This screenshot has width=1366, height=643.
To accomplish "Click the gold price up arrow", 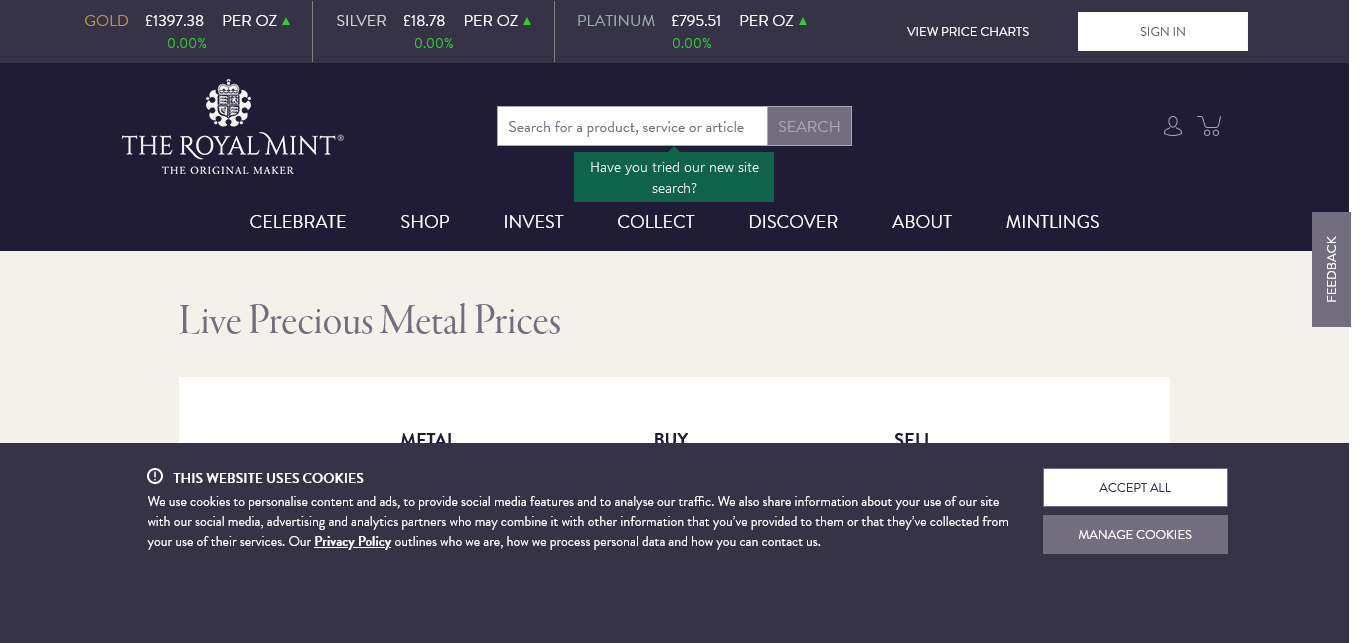I will pyautogui.click(x=286, y=21).
